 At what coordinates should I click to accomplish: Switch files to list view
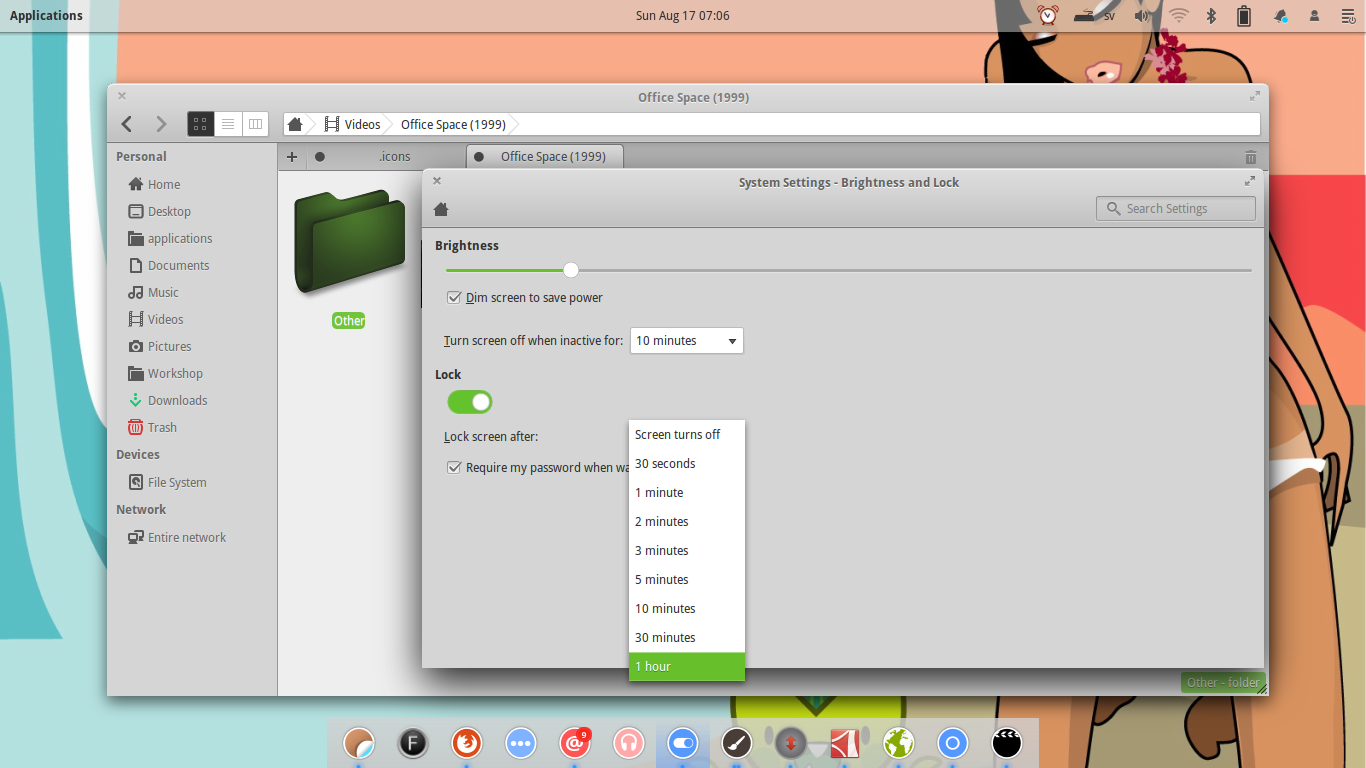[228, 124]
